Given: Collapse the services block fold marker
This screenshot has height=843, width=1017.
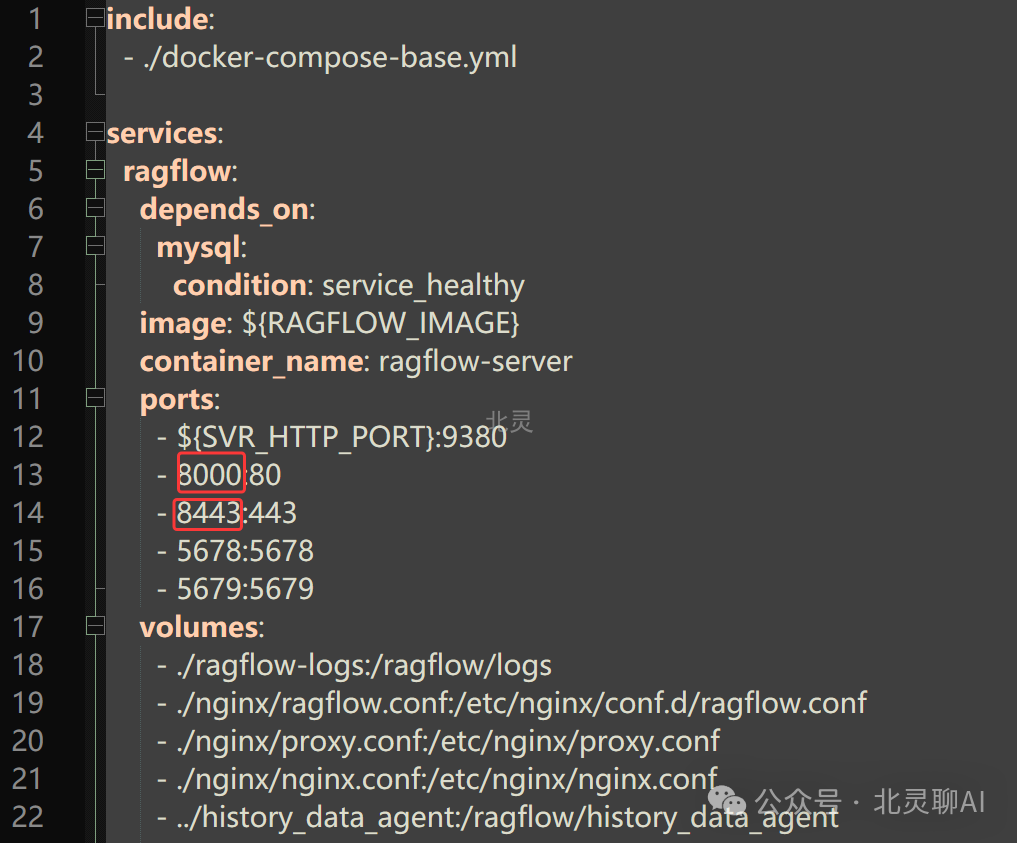Looking at the screenshot, I should [95, 132].
